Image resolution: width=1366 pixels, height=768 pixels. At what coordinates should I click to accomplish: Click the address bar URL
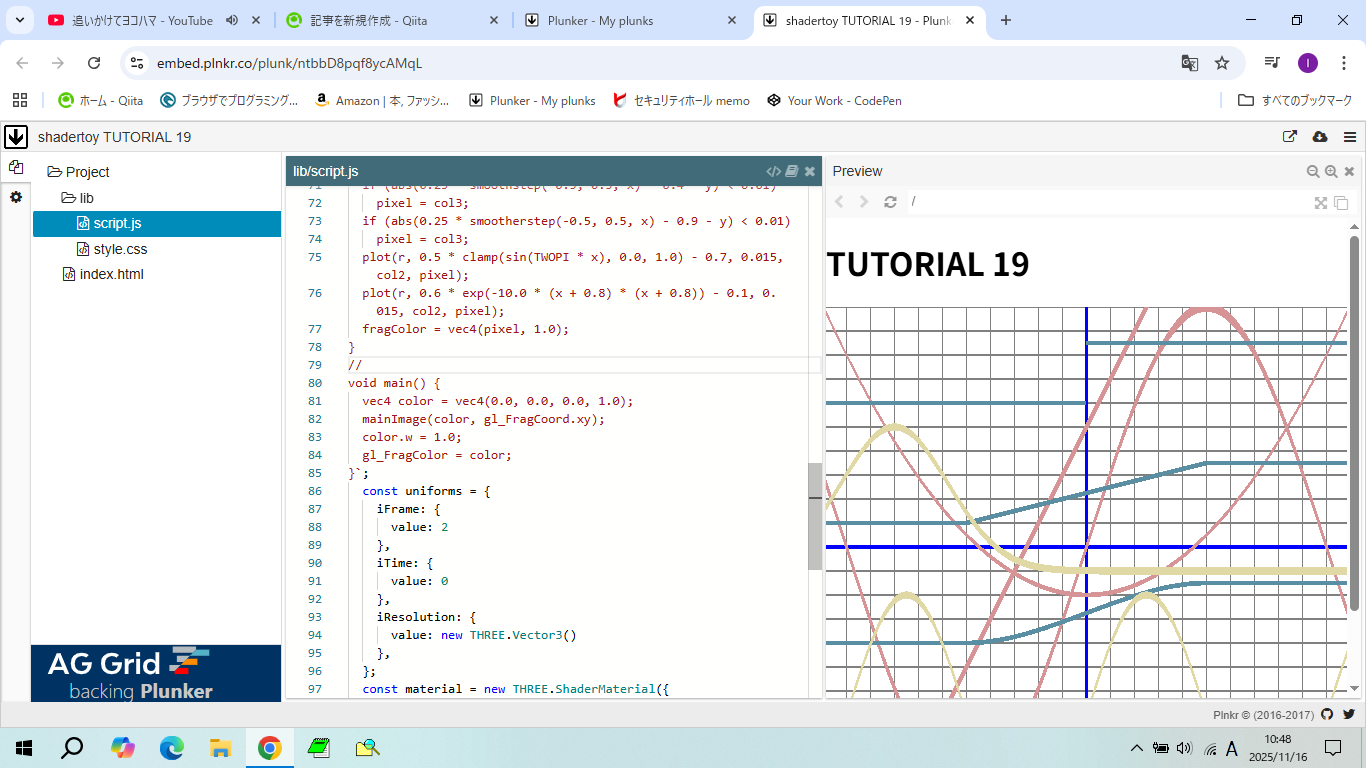click(289, 63)
